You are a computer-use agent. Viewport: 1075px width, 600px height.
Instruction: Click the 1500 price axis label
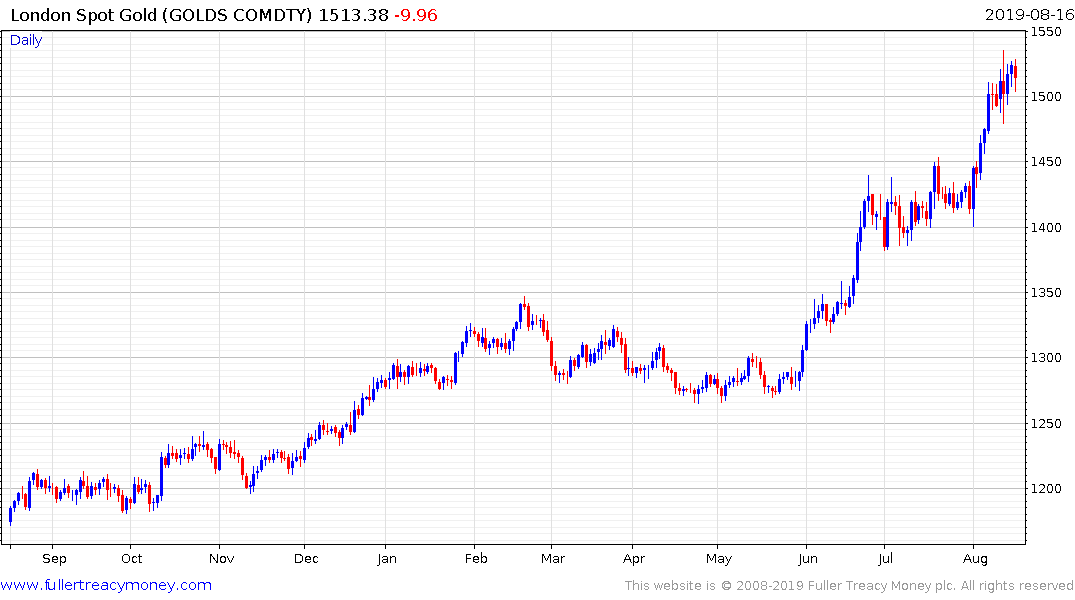pyautogui.click(x=1046, y=97)
